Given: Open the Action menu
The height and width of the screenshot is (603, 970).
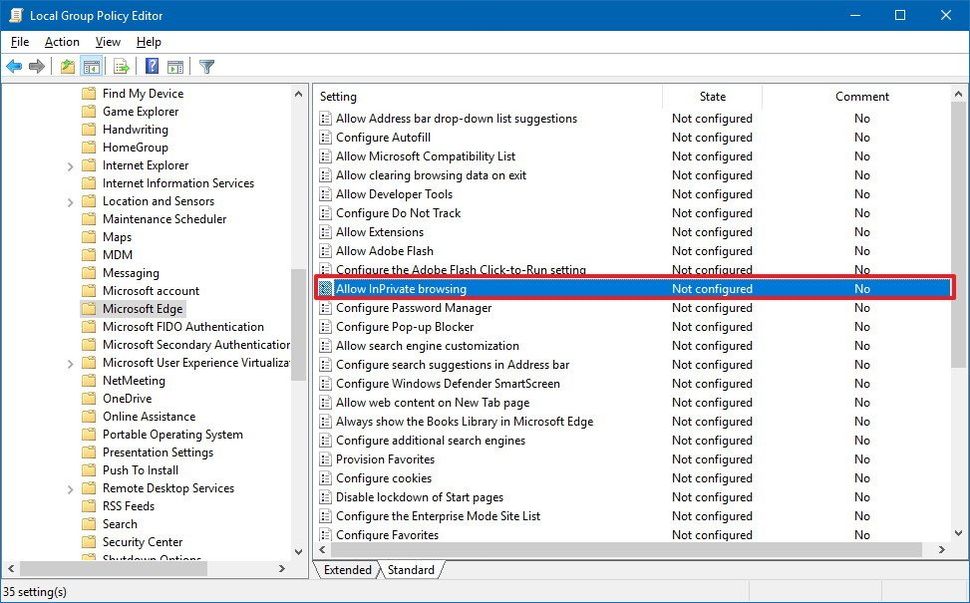Looking at the screenshot, I should [61, 41].
